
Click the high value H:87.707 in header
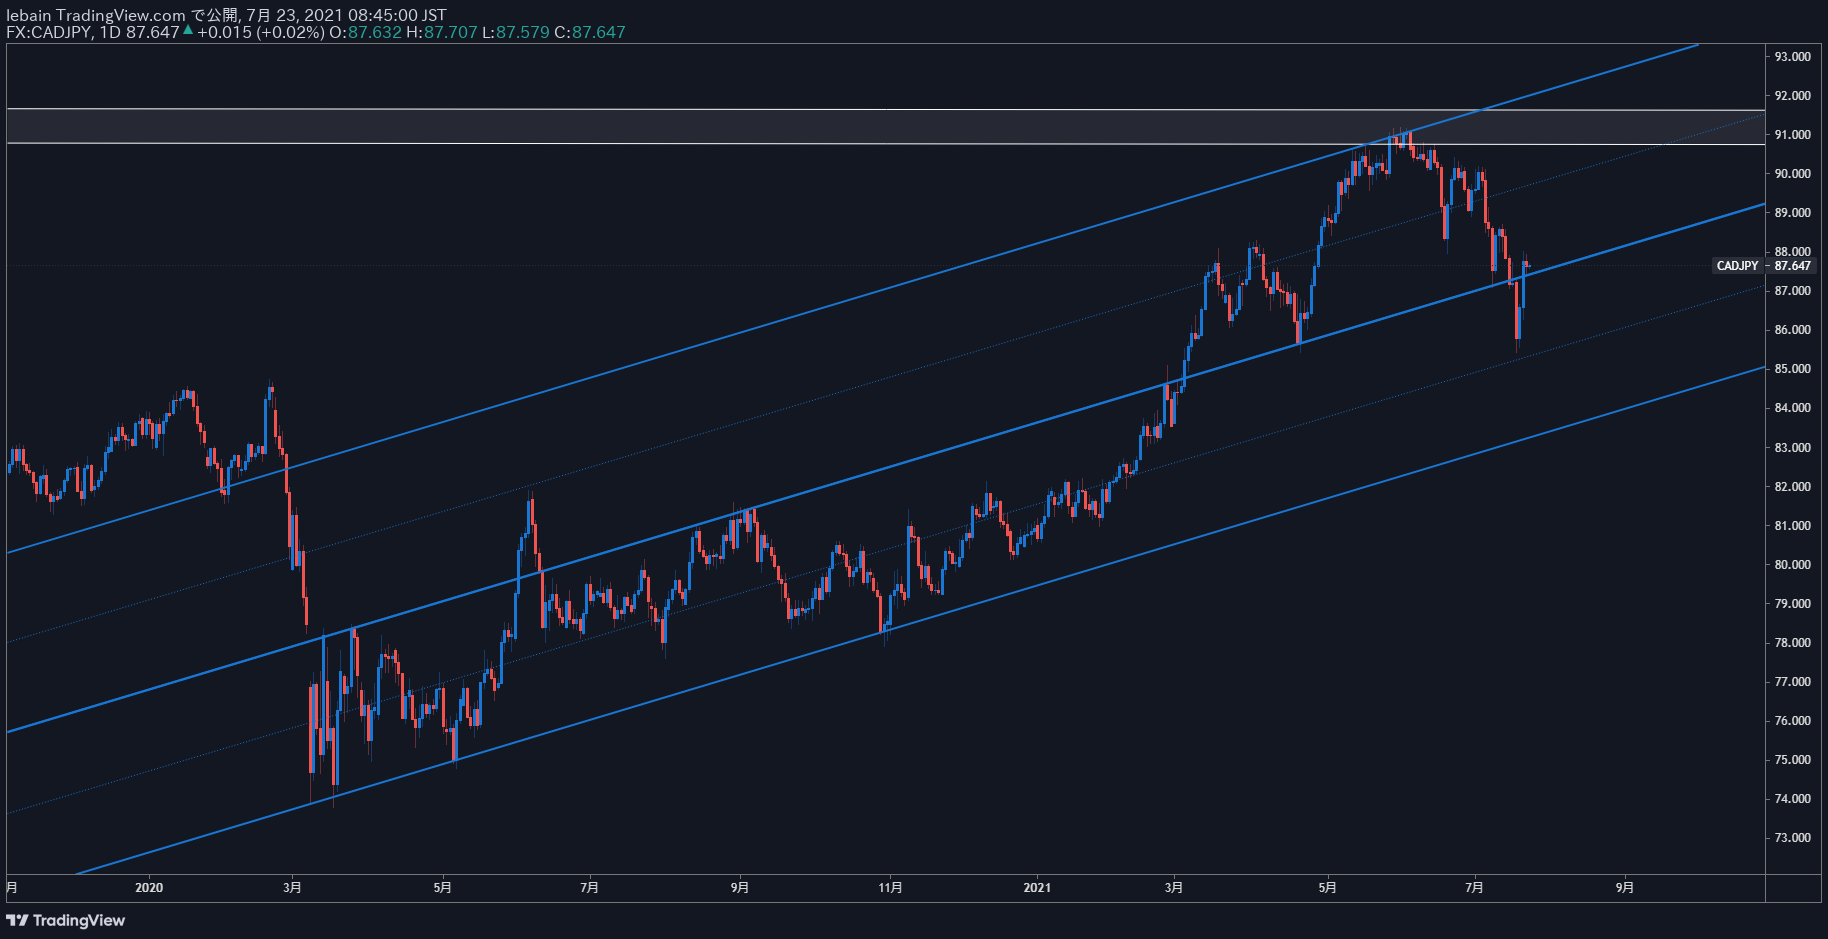pos(441,32)
